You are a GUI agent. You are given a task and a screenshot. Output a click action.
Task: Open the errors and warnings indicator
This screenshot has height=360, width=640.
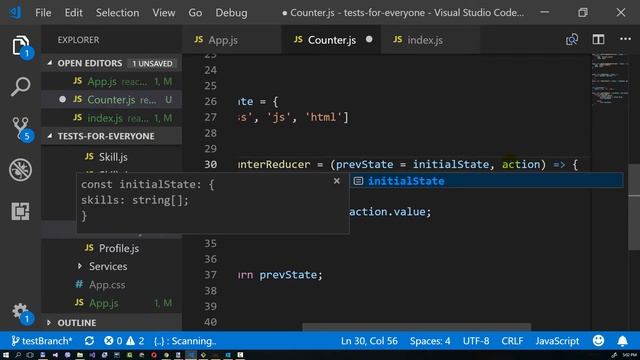(124, 341)
